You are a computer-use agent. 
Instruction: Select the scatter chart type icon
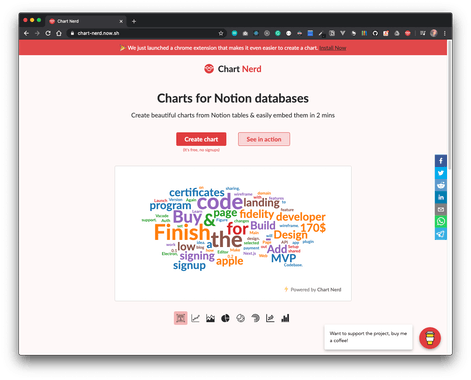click(x=270, y=318)
